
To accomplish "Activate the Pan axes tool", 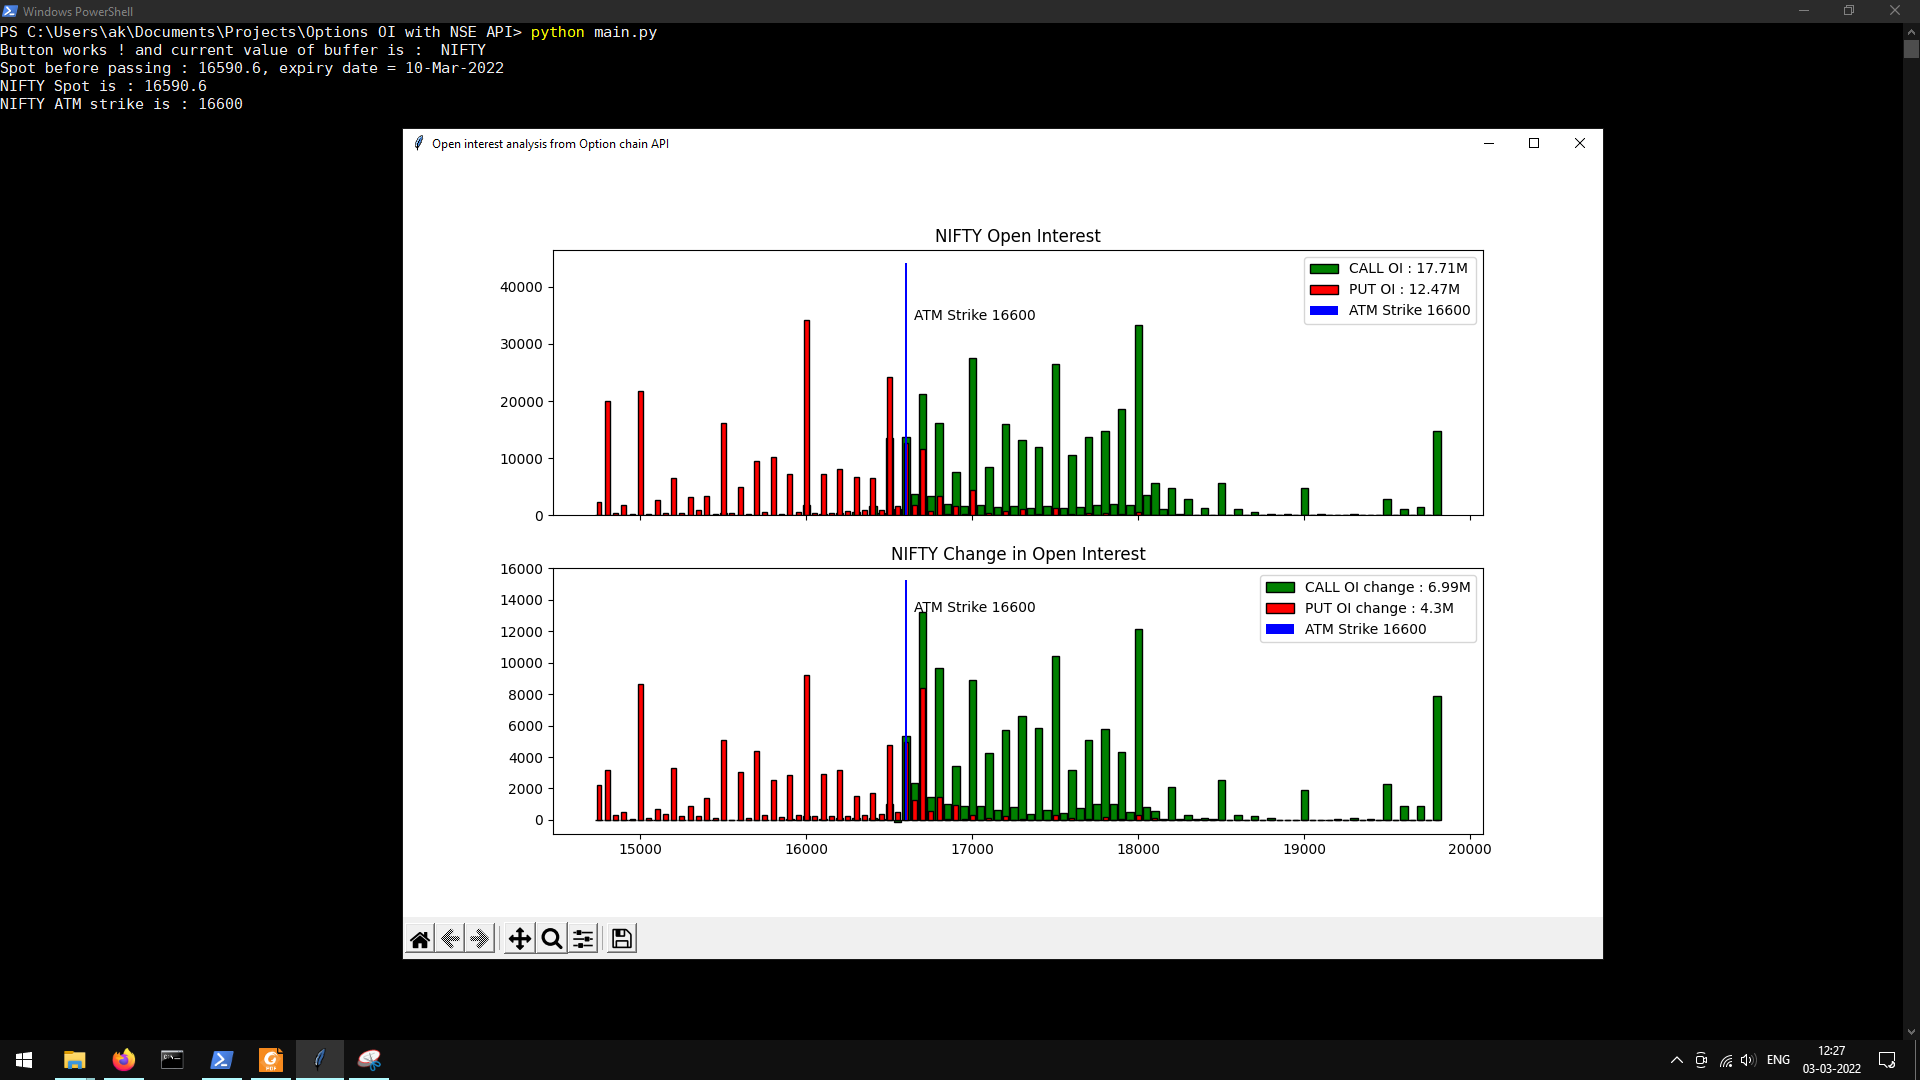I will tap(519, 939).
